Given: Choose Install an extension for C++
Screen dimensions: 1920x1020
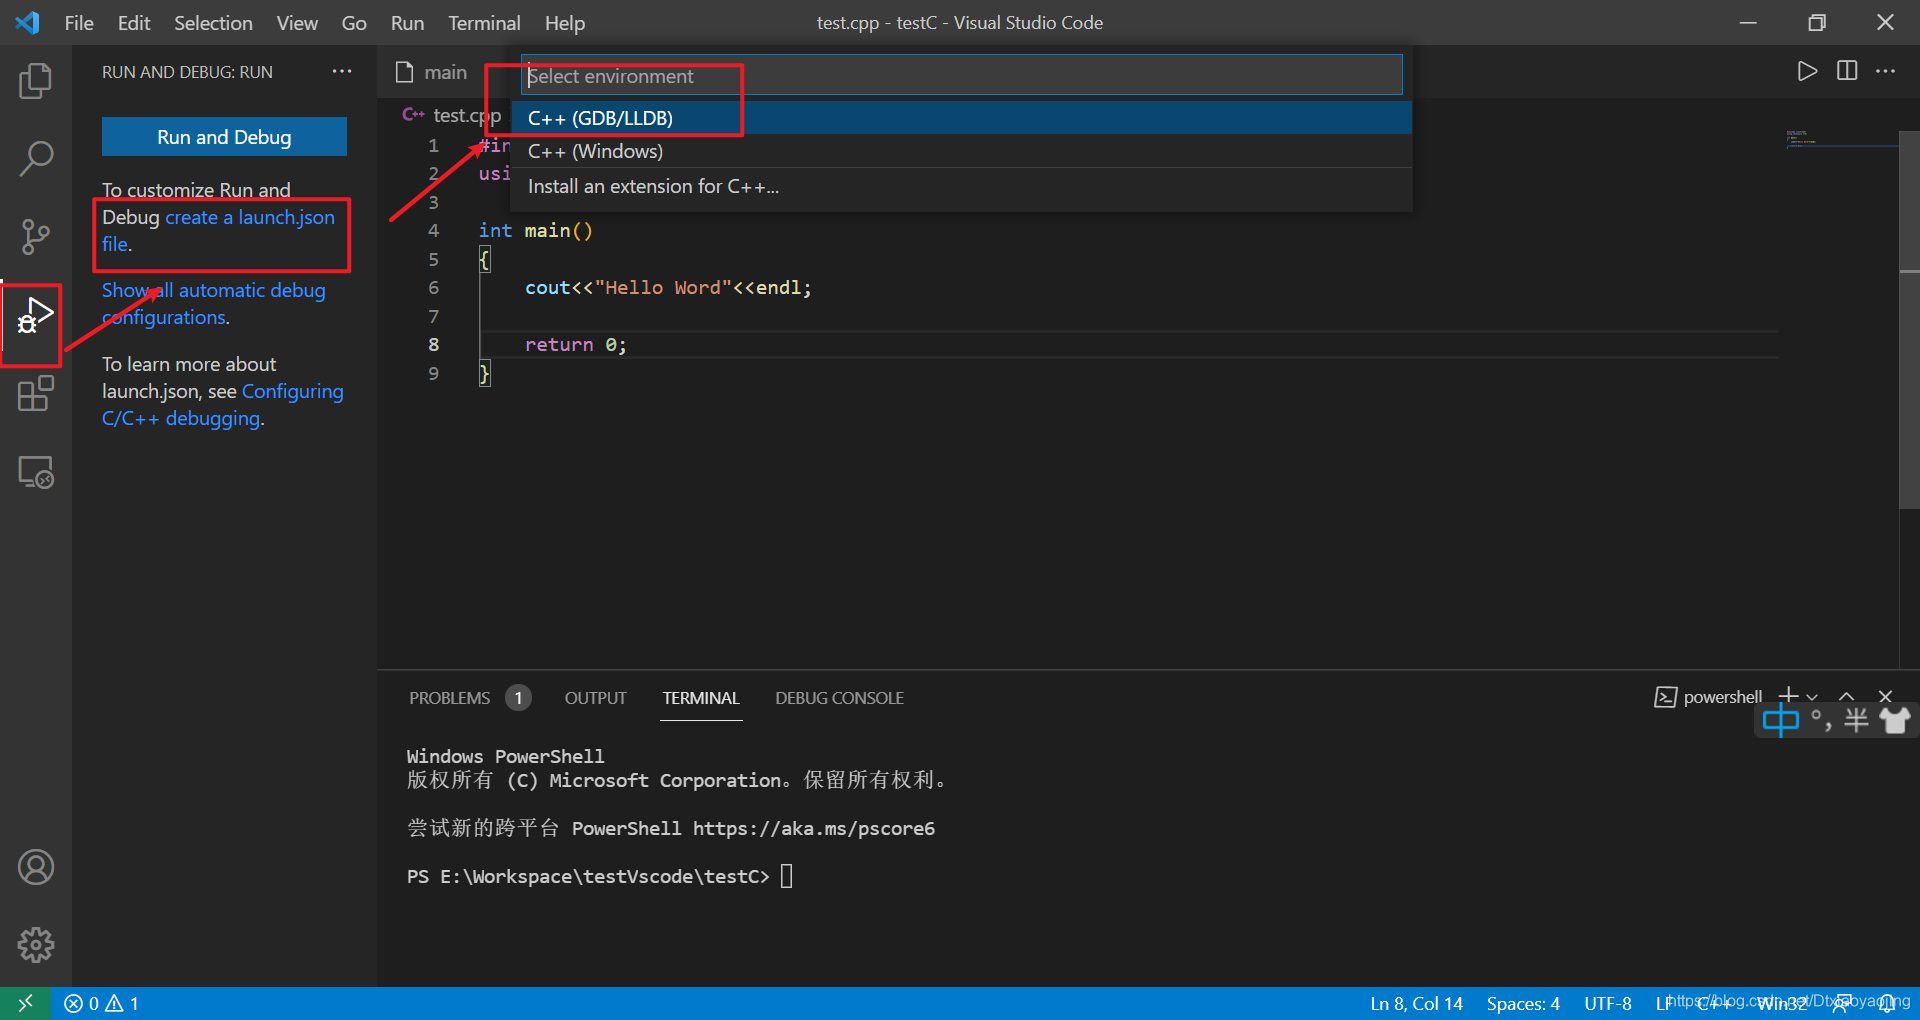Looking at the screenshot, I should [x=961, y=186].
